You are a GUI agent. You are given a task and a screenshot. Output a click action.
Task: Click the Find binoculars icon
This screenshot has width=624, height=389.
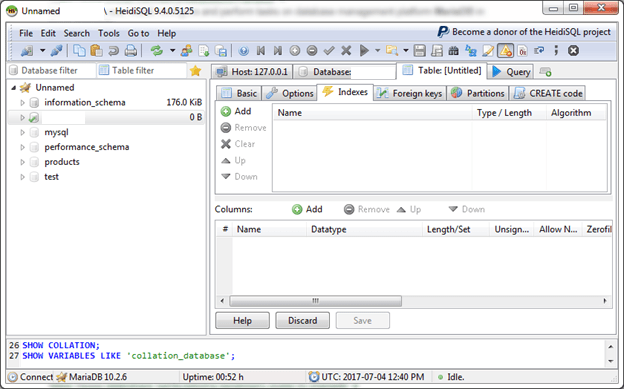[x=454, y=51]
